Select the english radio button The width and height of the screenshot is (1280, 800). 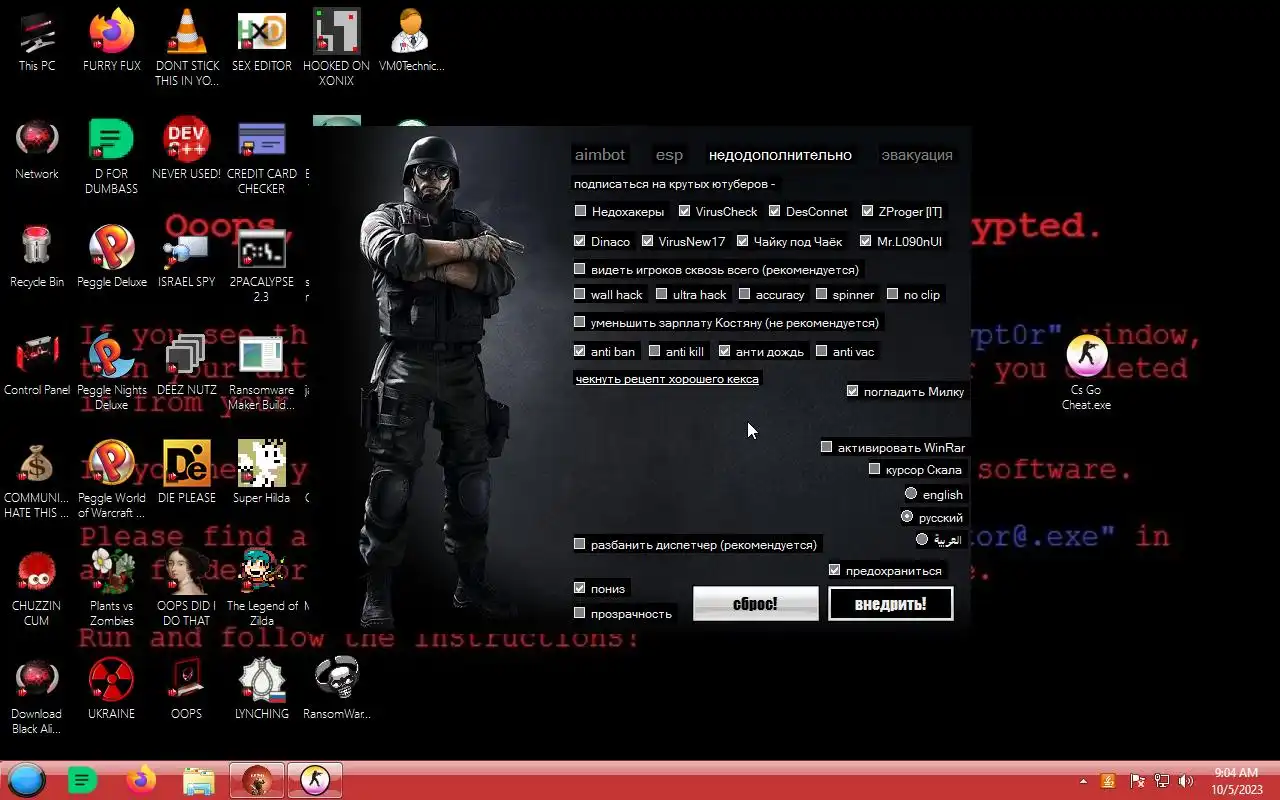(x=910, y=494)
